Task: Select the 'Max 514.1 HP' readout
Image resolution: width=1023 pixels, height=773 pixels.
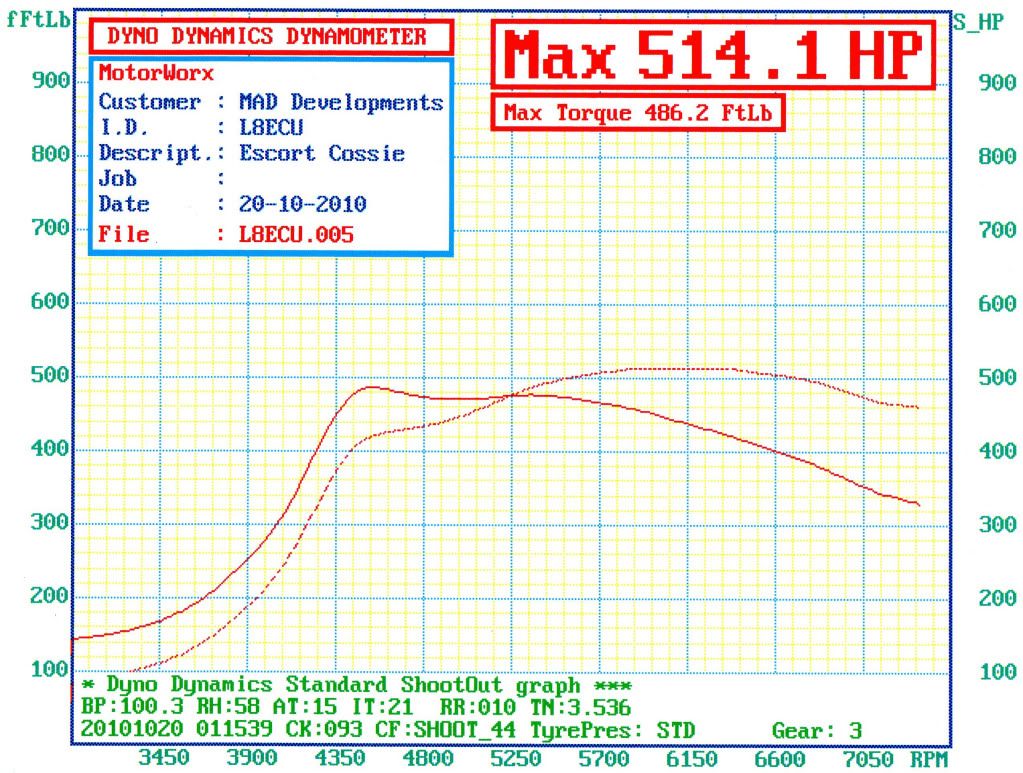Action: [x=713, y=55]
